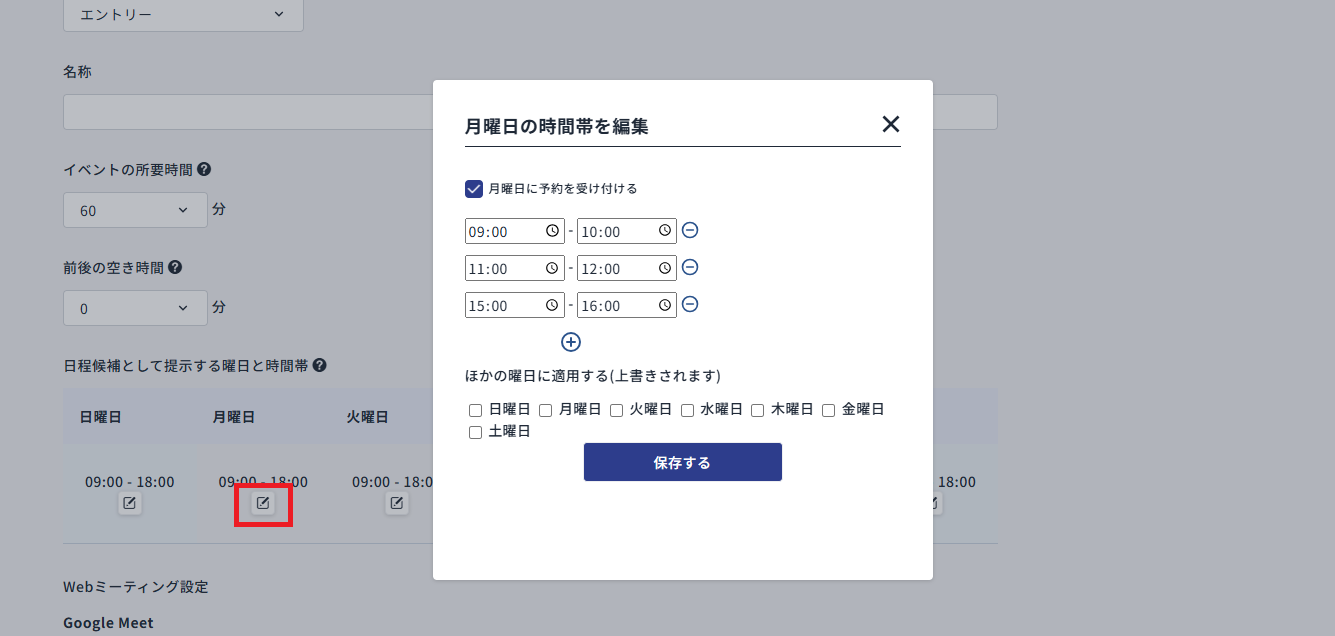Open the エントリー dropdown
Image resolution: width=1335 pixels, height=636 pixels.
click(183, 15)
